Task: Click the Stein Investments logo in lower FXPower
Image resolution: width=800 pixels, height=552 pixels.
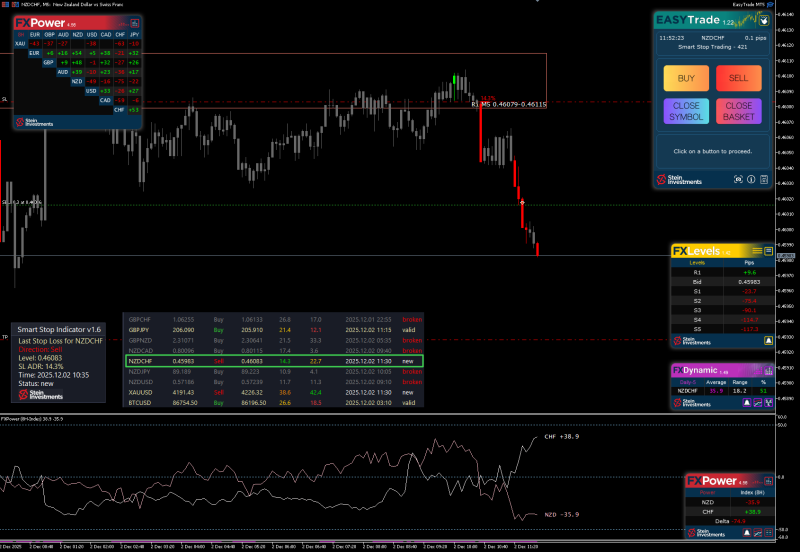Action: [x=706, y=533]
